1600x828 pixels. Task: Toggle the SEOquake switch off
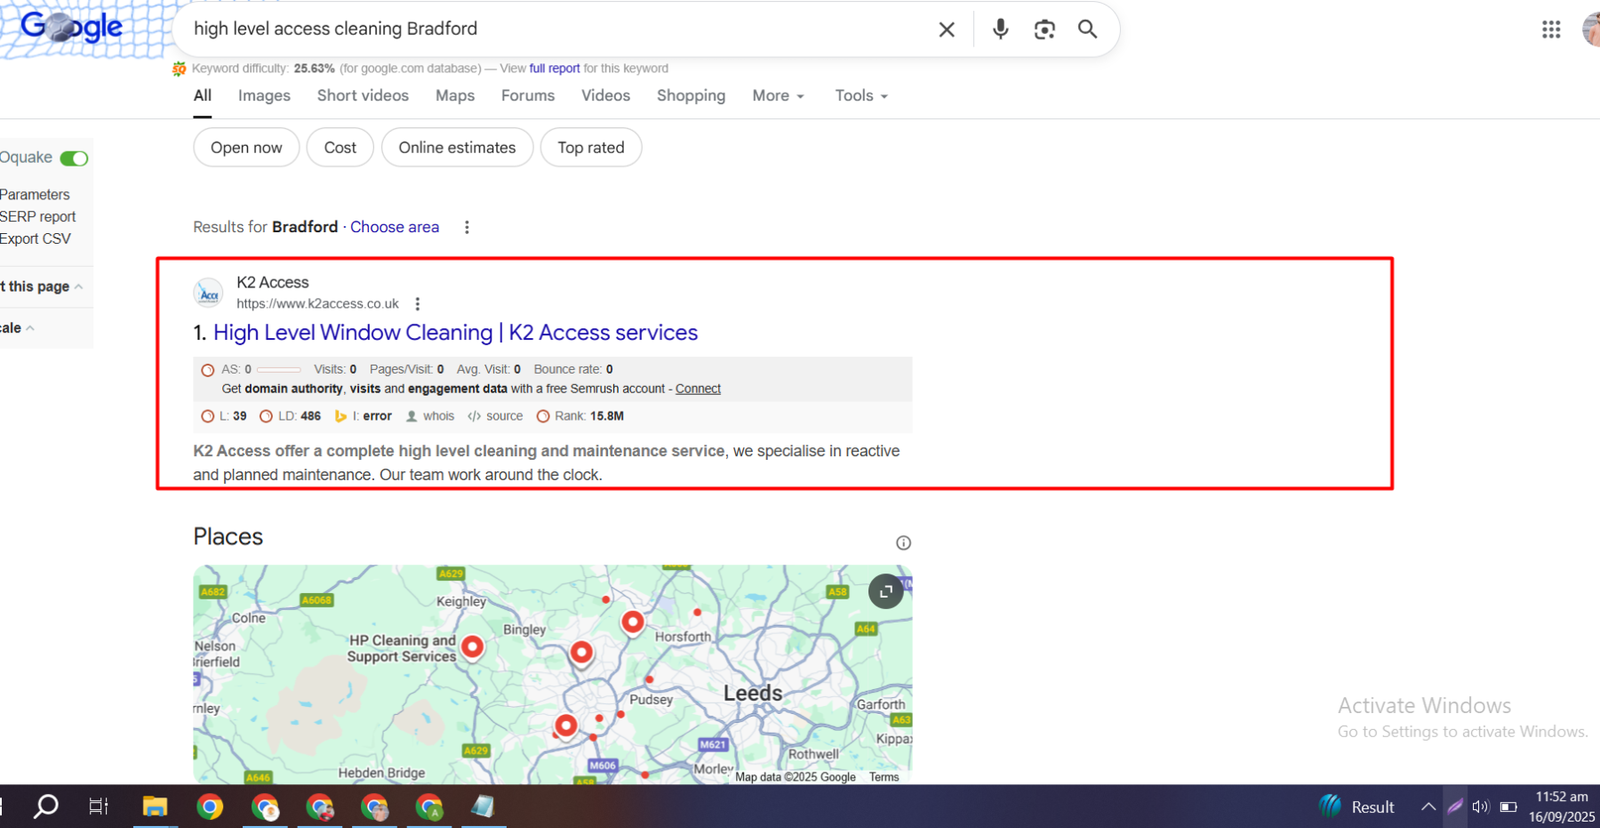point(74,158)
